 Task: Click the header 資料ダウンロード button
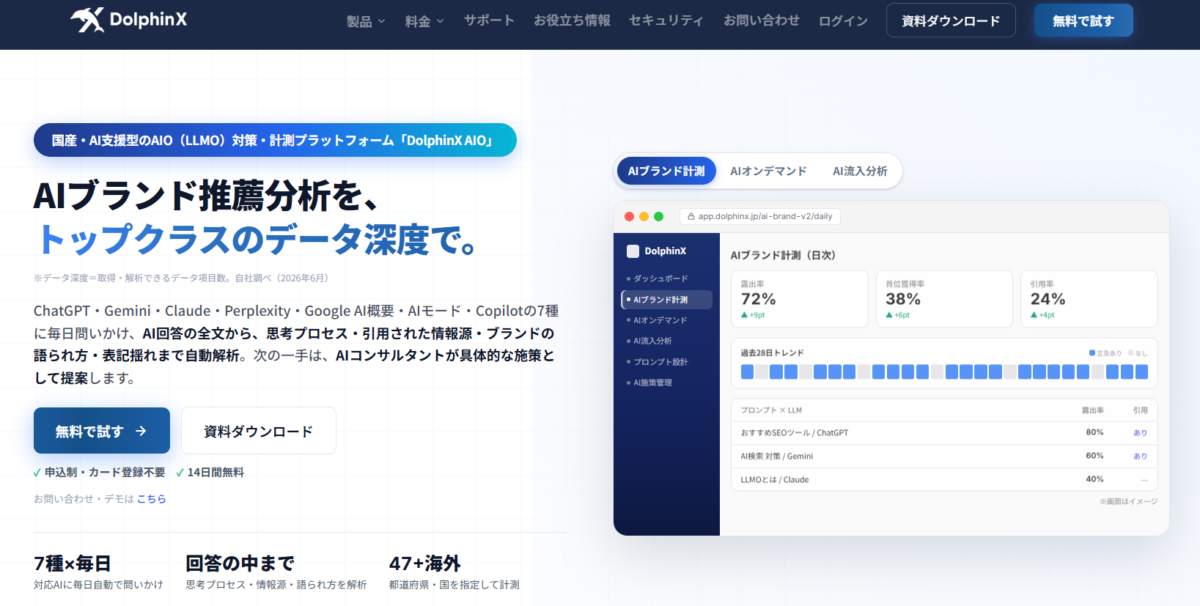[x=950, y=20]
